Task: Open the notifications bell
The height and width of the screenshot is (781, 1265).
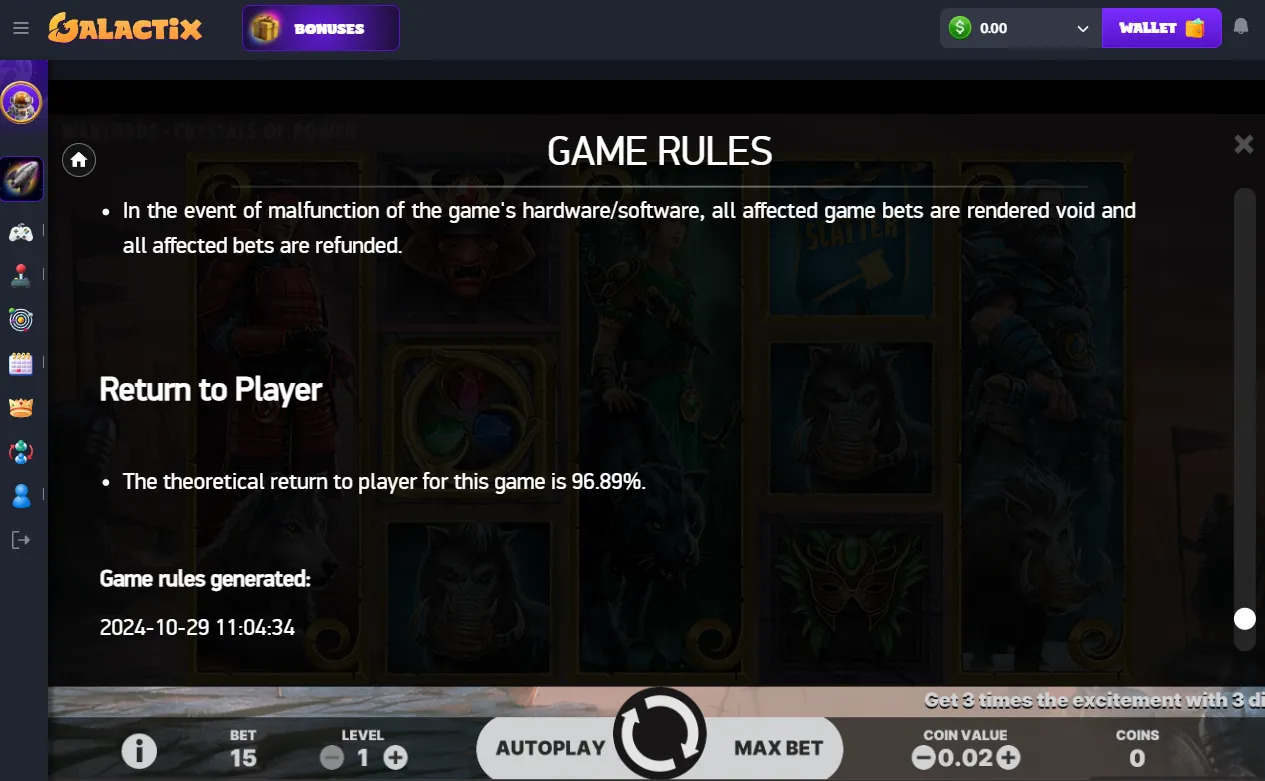Action: click(x=1241, y=27)
